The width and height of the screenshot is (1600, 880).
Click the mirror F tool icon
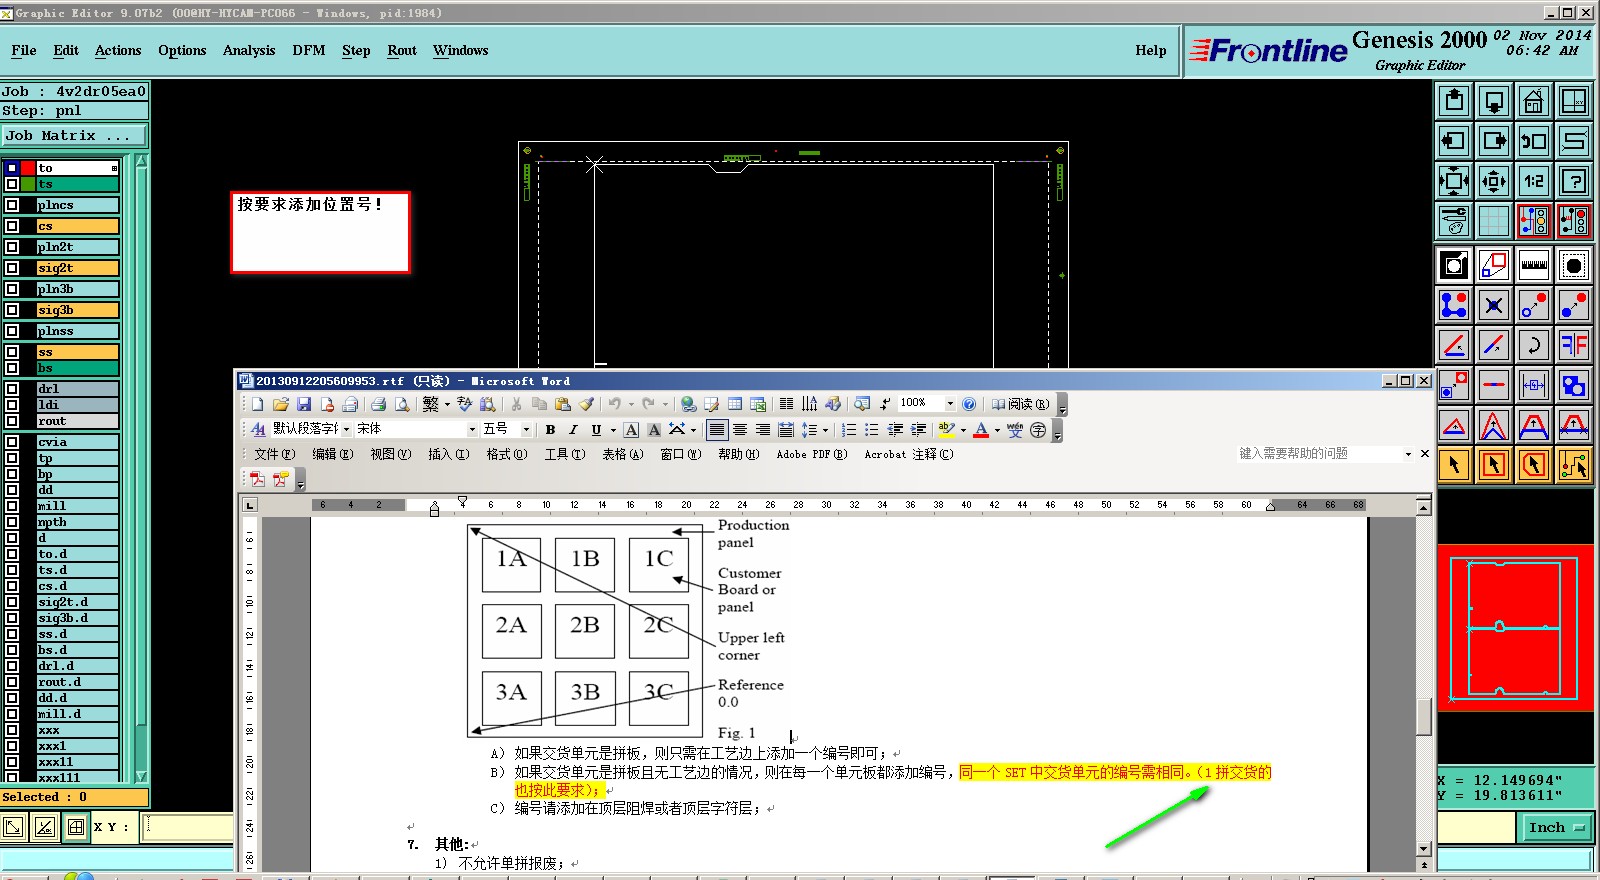(x=1574, y=345)
